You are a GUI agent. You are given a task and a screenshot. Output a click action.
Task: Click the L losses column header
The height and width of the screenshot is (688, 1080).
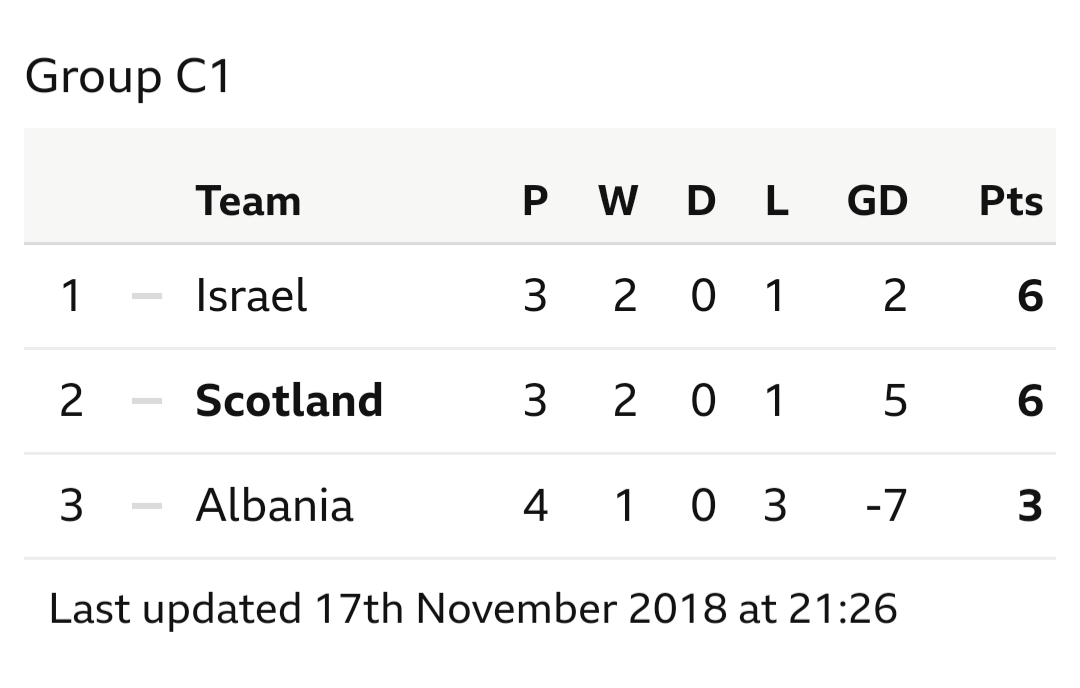coord(777,201)
